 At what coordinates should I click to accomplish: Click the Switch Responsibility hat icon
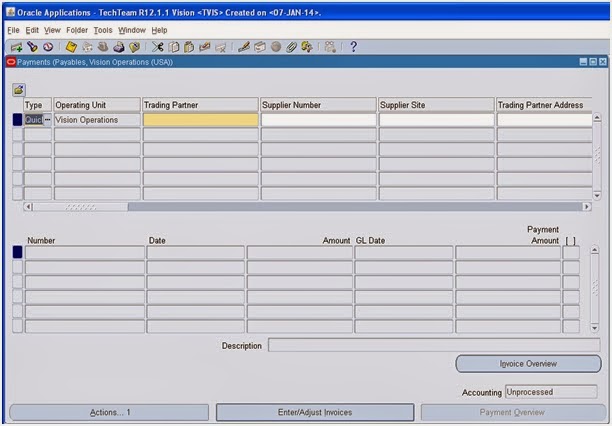point(103,47)
